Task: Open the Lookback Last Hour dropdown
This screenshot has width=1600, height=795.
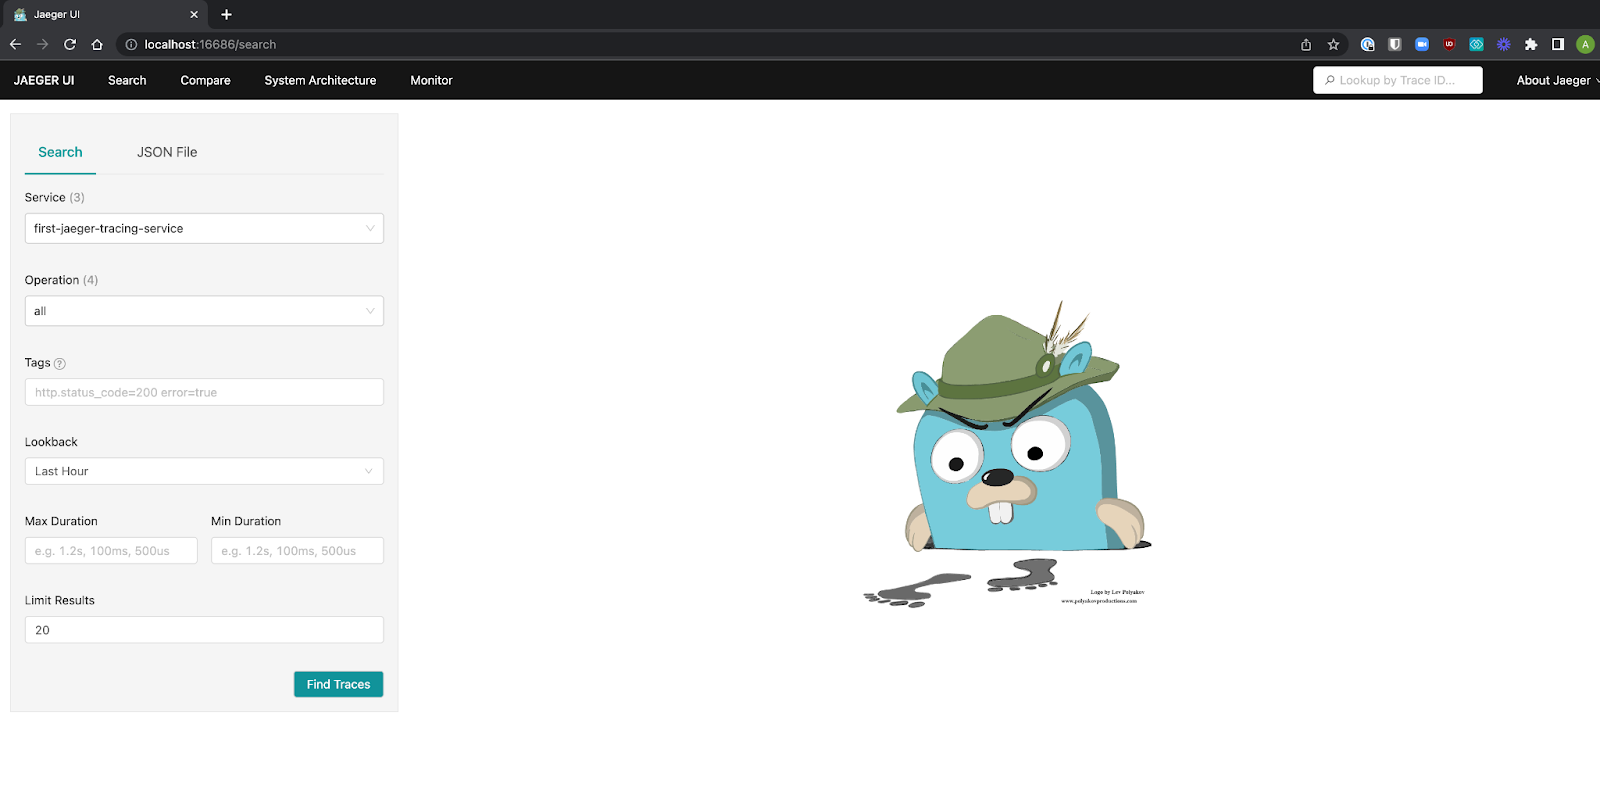Action: [x=204, y=471]
